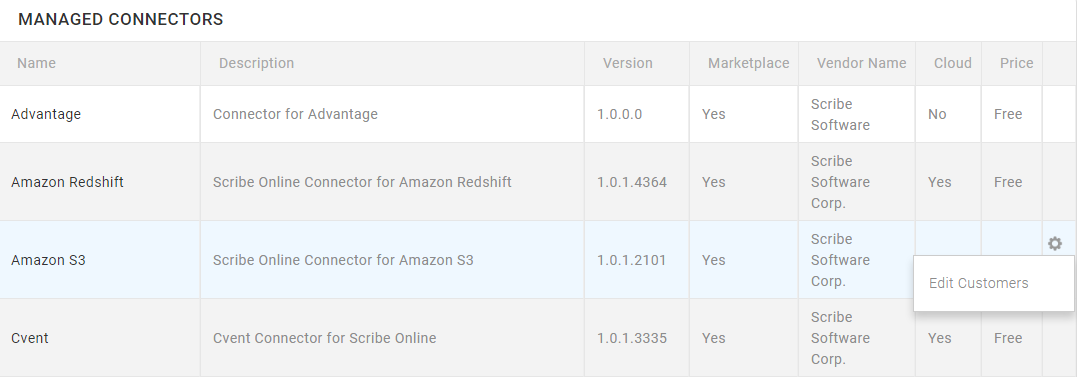Select the Cvent connector name
Viewport: 1077px width, 377px height.
pos(30,338)
